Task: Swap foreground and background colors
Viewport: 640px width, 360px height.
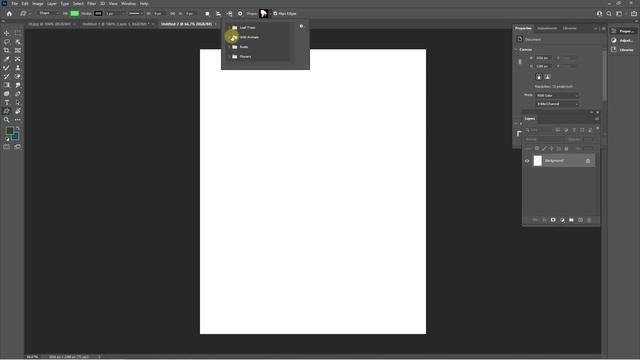Action: tap(18, 129)
